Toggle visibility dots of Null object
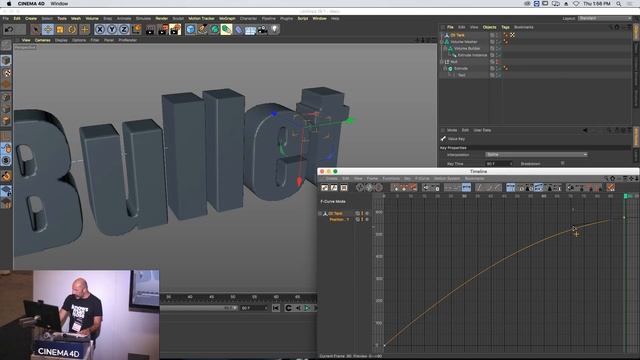The height and width of the screenshot is (360, 640). 497,62
